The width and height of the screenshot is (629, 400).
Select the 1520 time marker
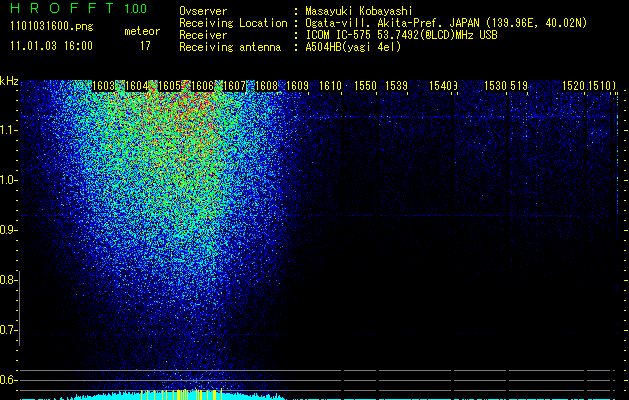(573, 86)
